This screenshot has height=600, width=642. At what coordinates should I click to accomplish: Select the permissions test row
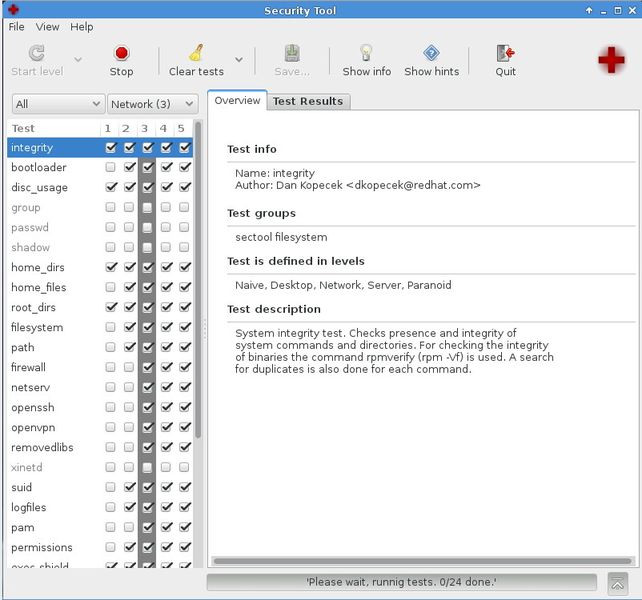(x=100, y=547)
